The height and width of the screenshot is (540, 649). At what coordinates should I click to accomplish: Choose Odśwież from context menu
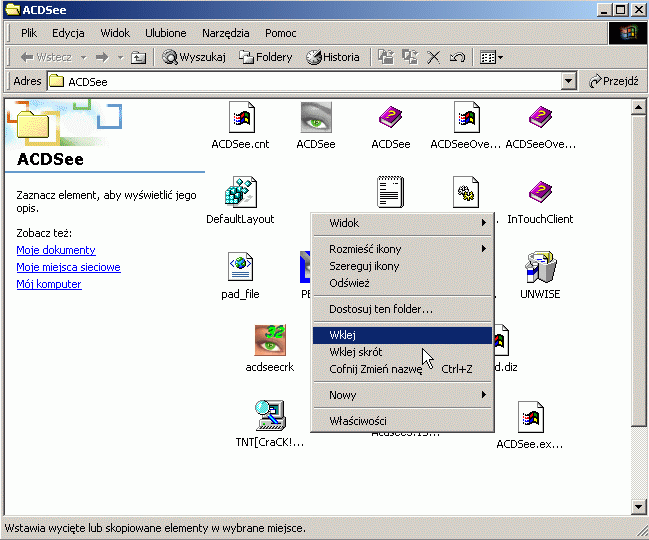(x=403, y=283)
